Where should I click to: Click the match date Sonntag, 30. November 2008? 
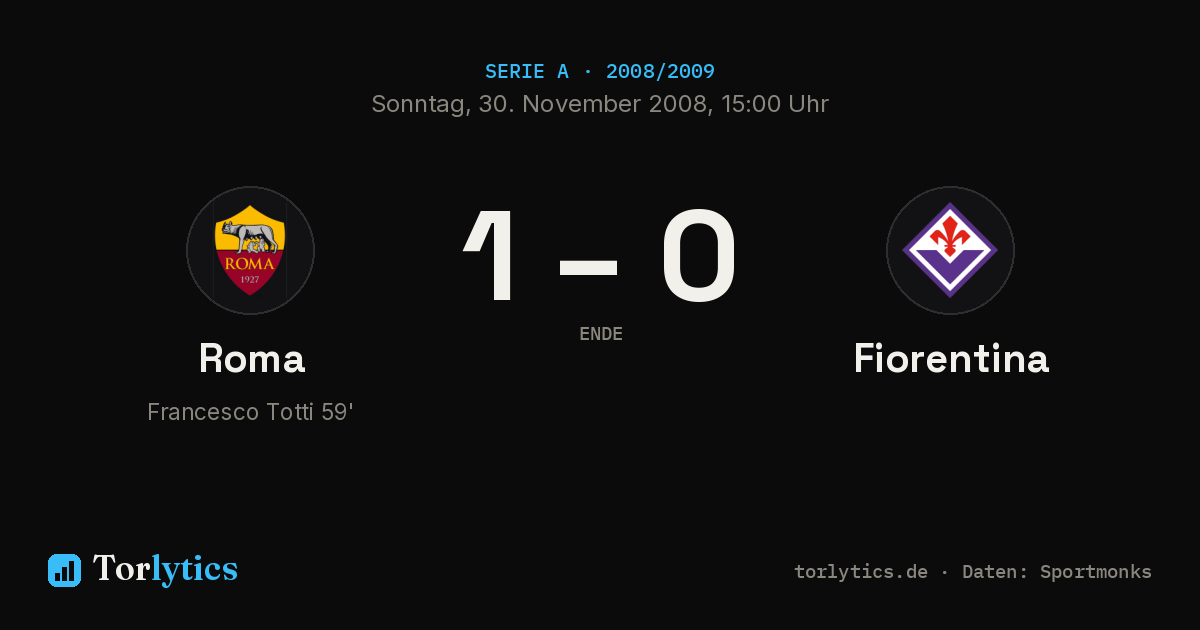pyautogui.click(x=539, y=104)
